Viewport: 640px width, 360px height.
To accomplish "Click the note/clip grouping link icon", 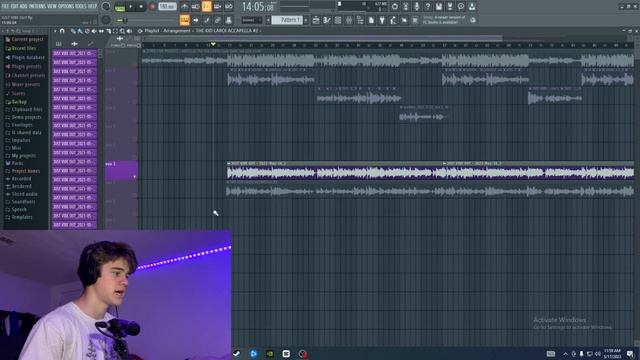I will pyautogui.click(x=218, y=20).
